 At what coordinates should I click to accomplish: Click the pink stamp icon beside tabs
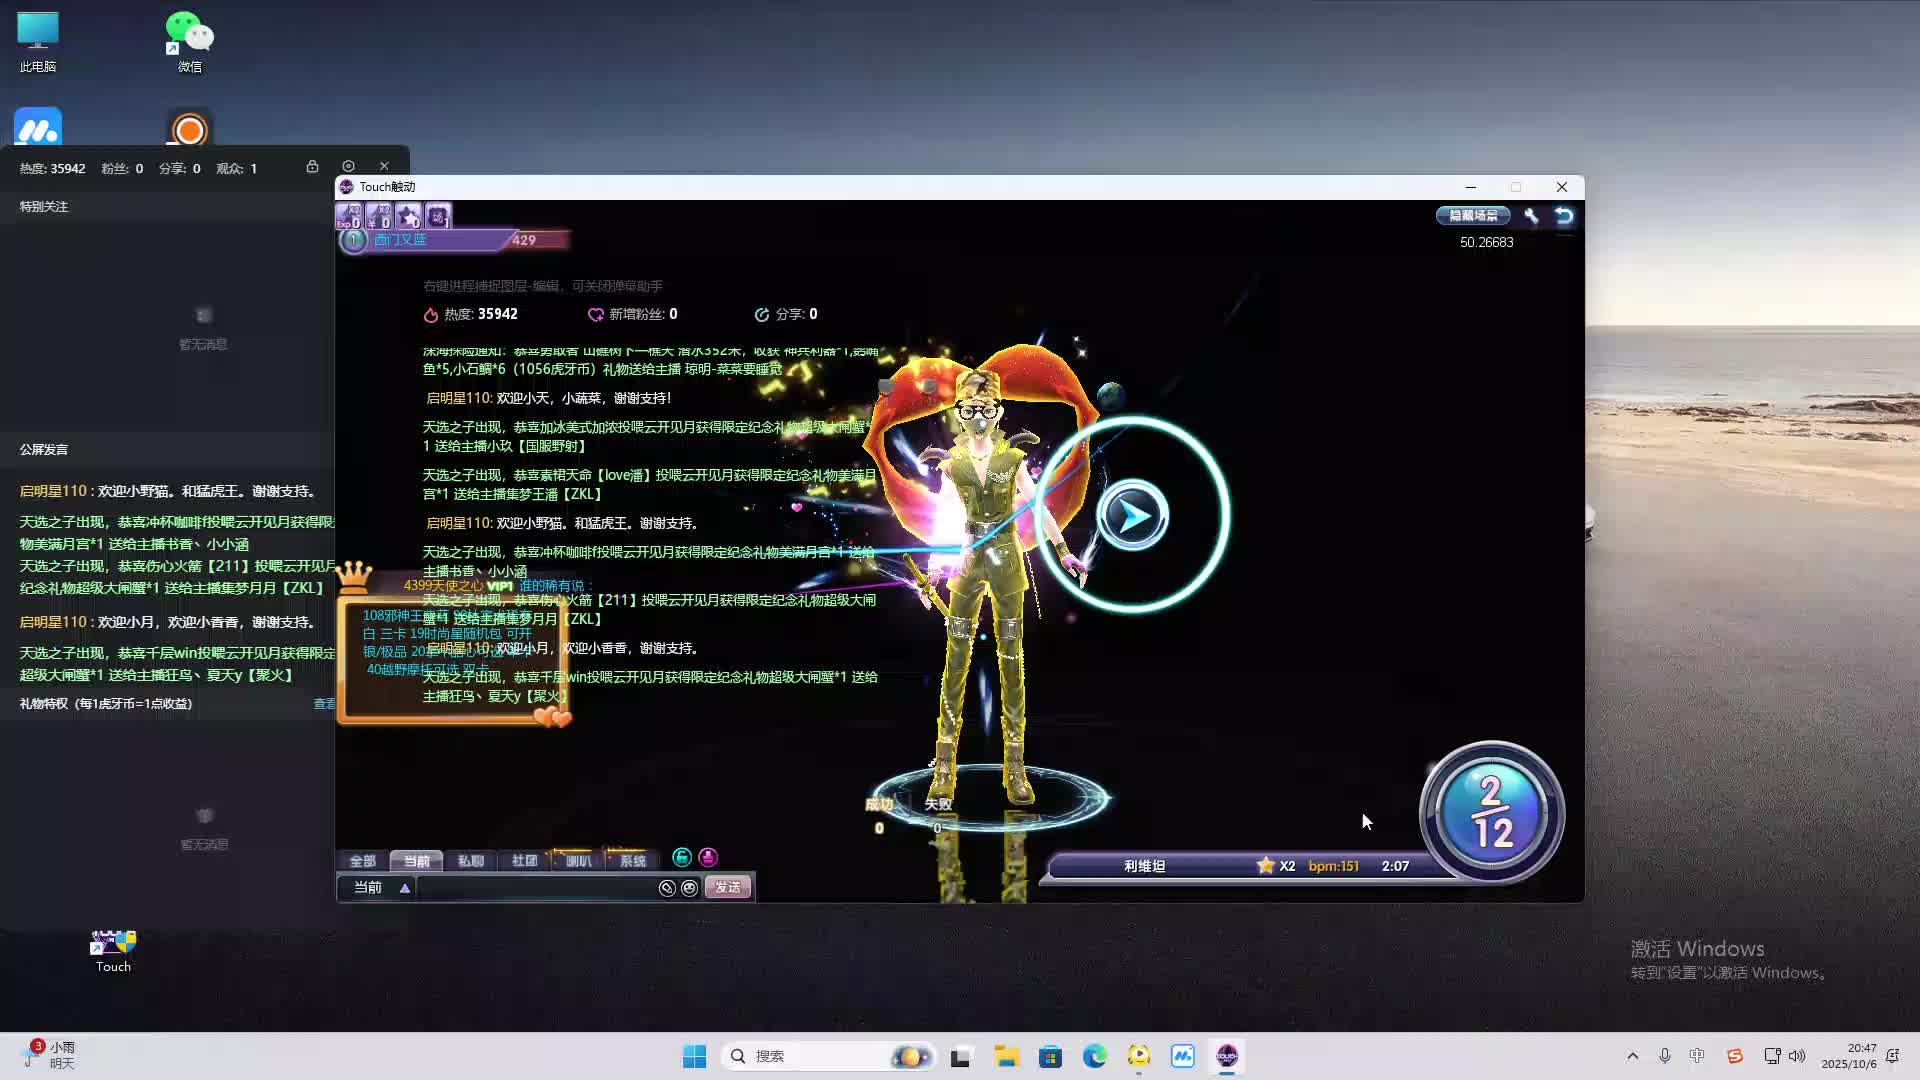(708, 857)
